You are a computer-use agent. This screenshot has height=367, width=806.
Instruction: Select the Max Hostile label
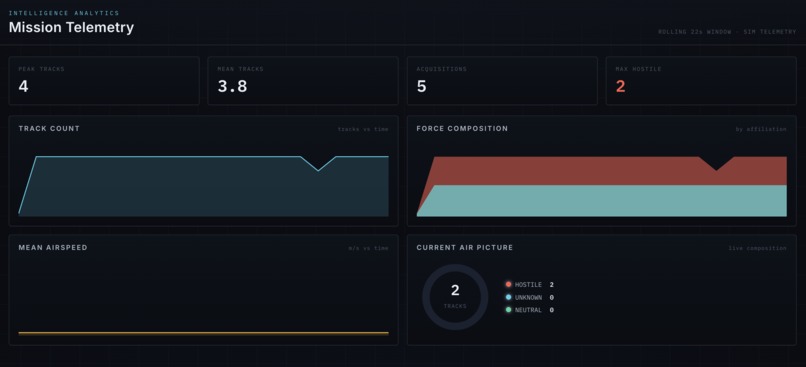click(638, 69)
